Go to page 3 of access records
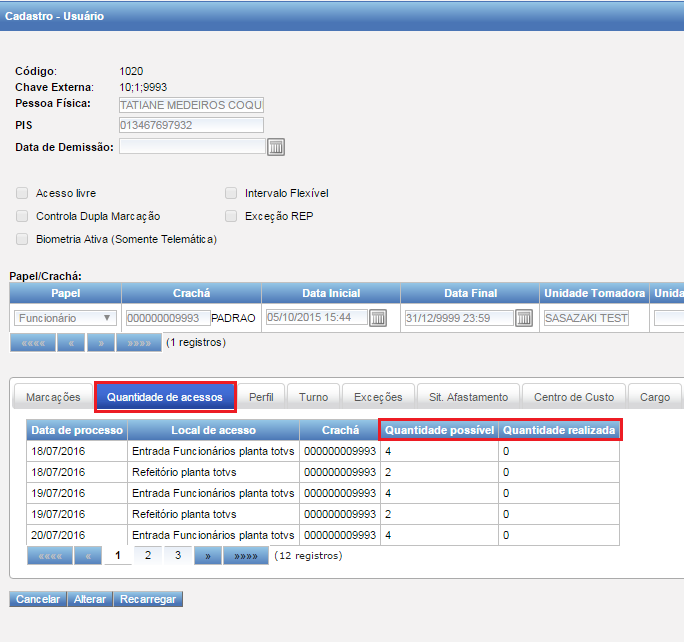The width and height of the screenshot is (685, 642). coord(178,556)
